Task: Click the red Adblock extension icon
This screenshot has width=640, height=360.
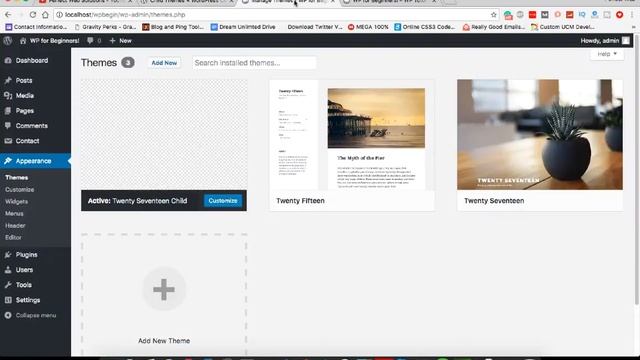Action: [x=620, y=15]
